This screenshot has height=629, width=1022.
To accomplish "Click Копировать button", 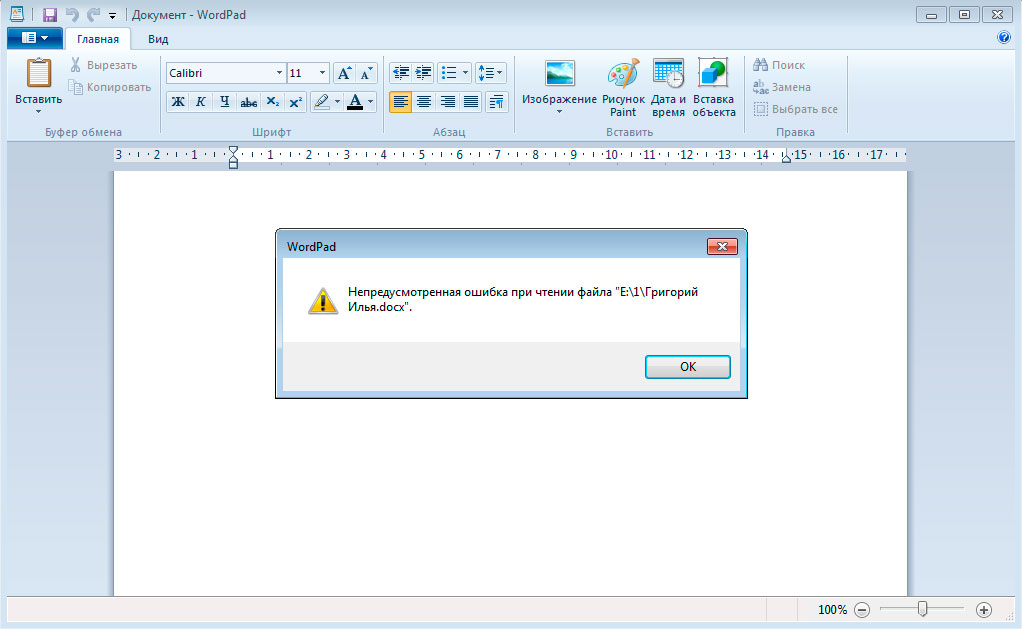I will point(110,87).
